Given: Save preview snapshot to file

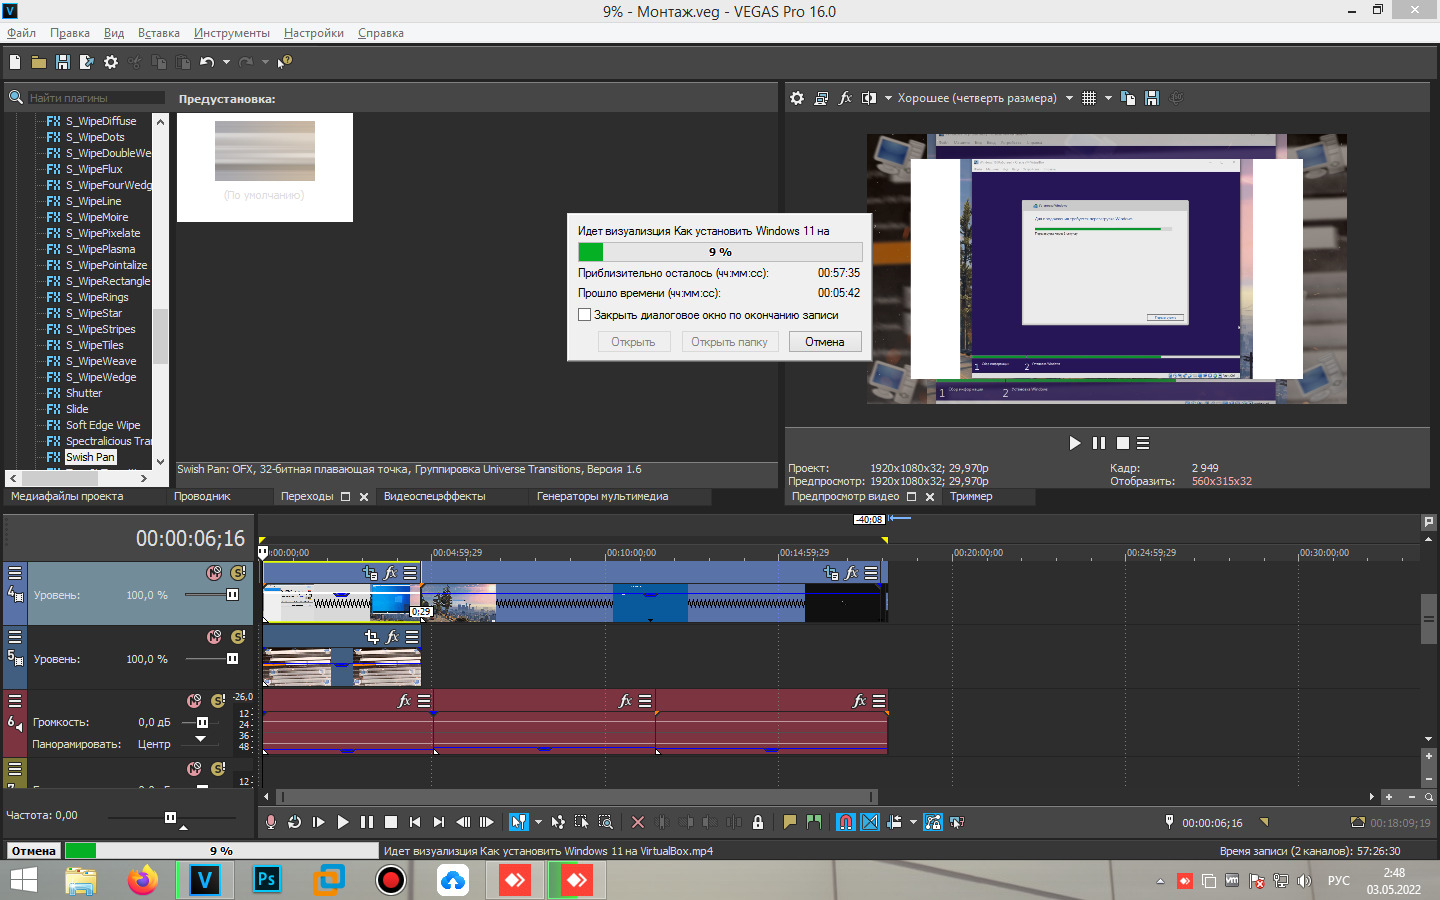Looking at the screenshot, I should coord(1152,98).
